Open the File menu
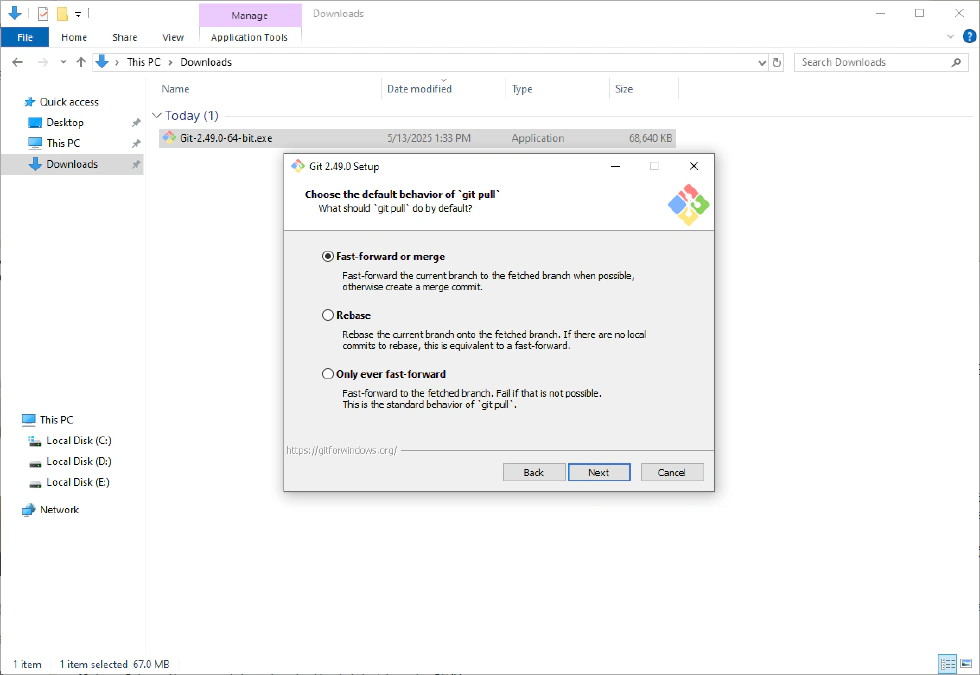This screenshot has height=675, width=980. tap(25, 37)
